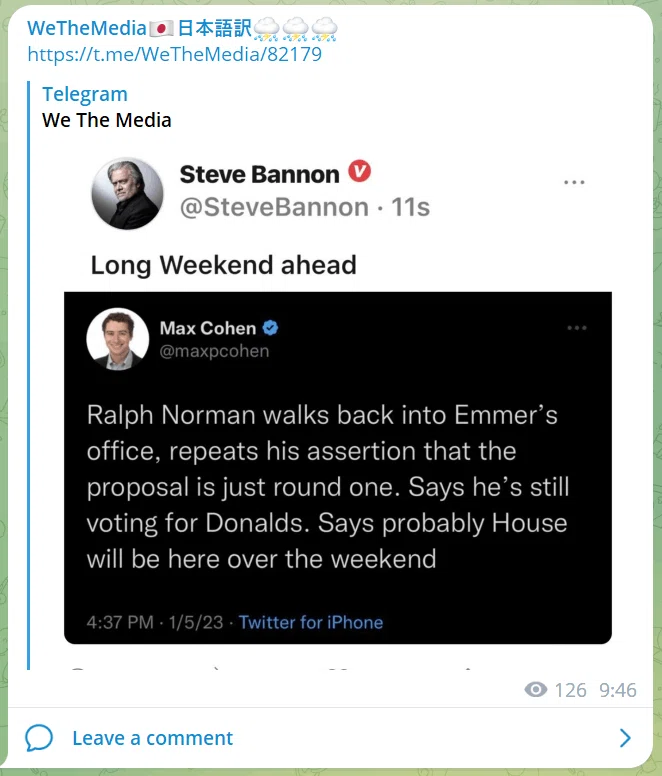Click the speech bubble comment icon
Viewport: 662px width, 776px height.
point(39,738)
